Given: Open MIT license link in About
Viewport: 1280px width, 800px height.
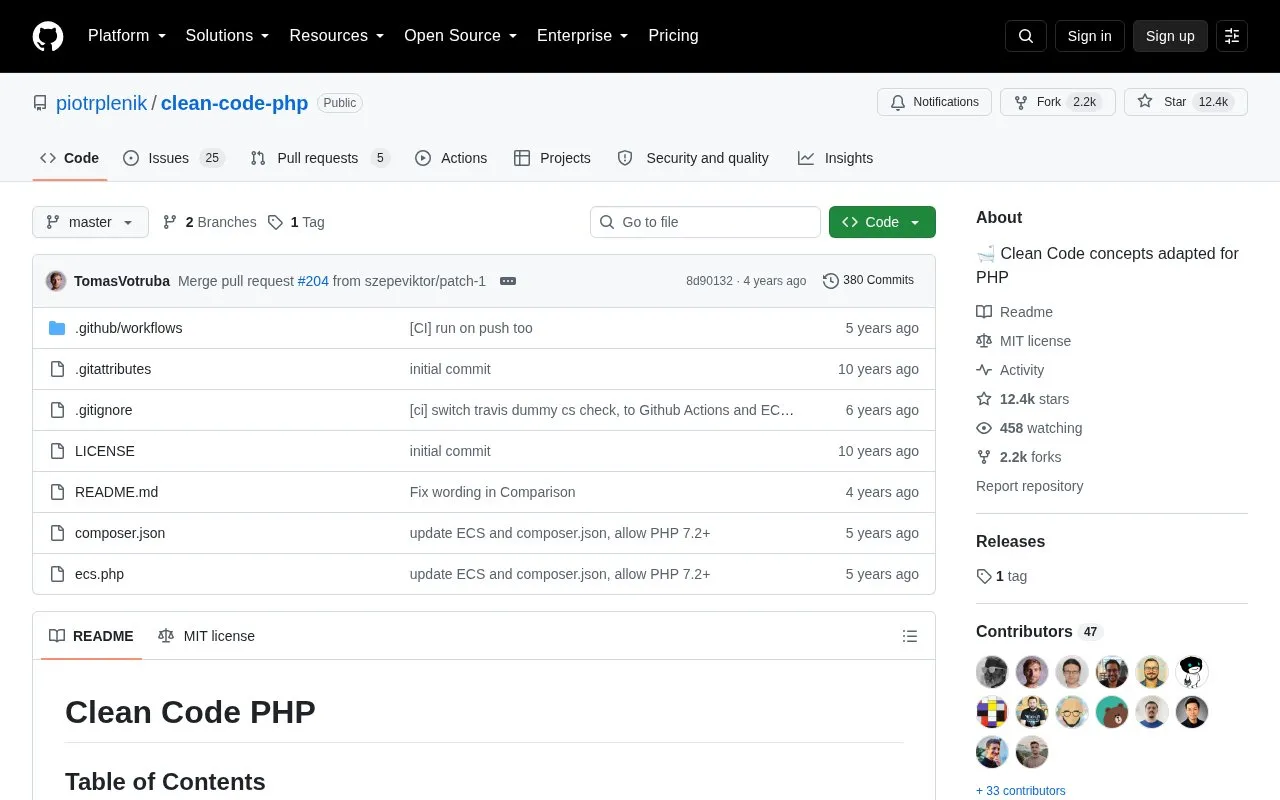Looking at the screenshot, I should click(x=1023, y=341).
